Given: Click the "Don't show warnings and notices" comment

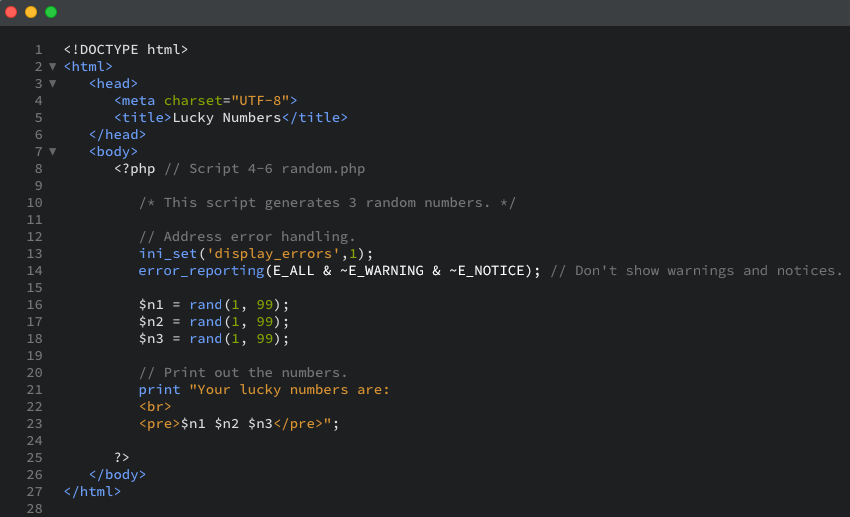Looking at the screenshot, I should click(697, 270).
